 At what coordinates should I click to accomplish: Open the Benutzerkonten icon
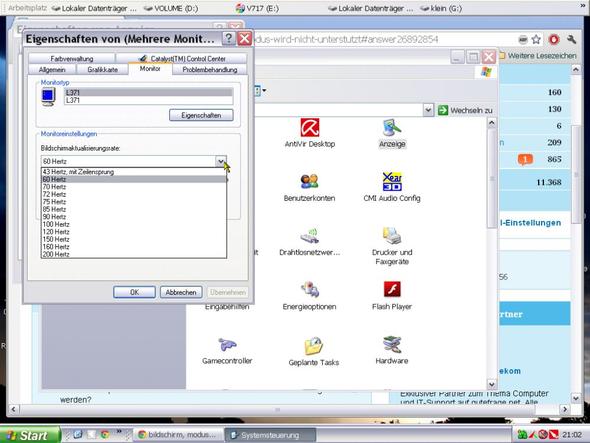pos(309,187)
